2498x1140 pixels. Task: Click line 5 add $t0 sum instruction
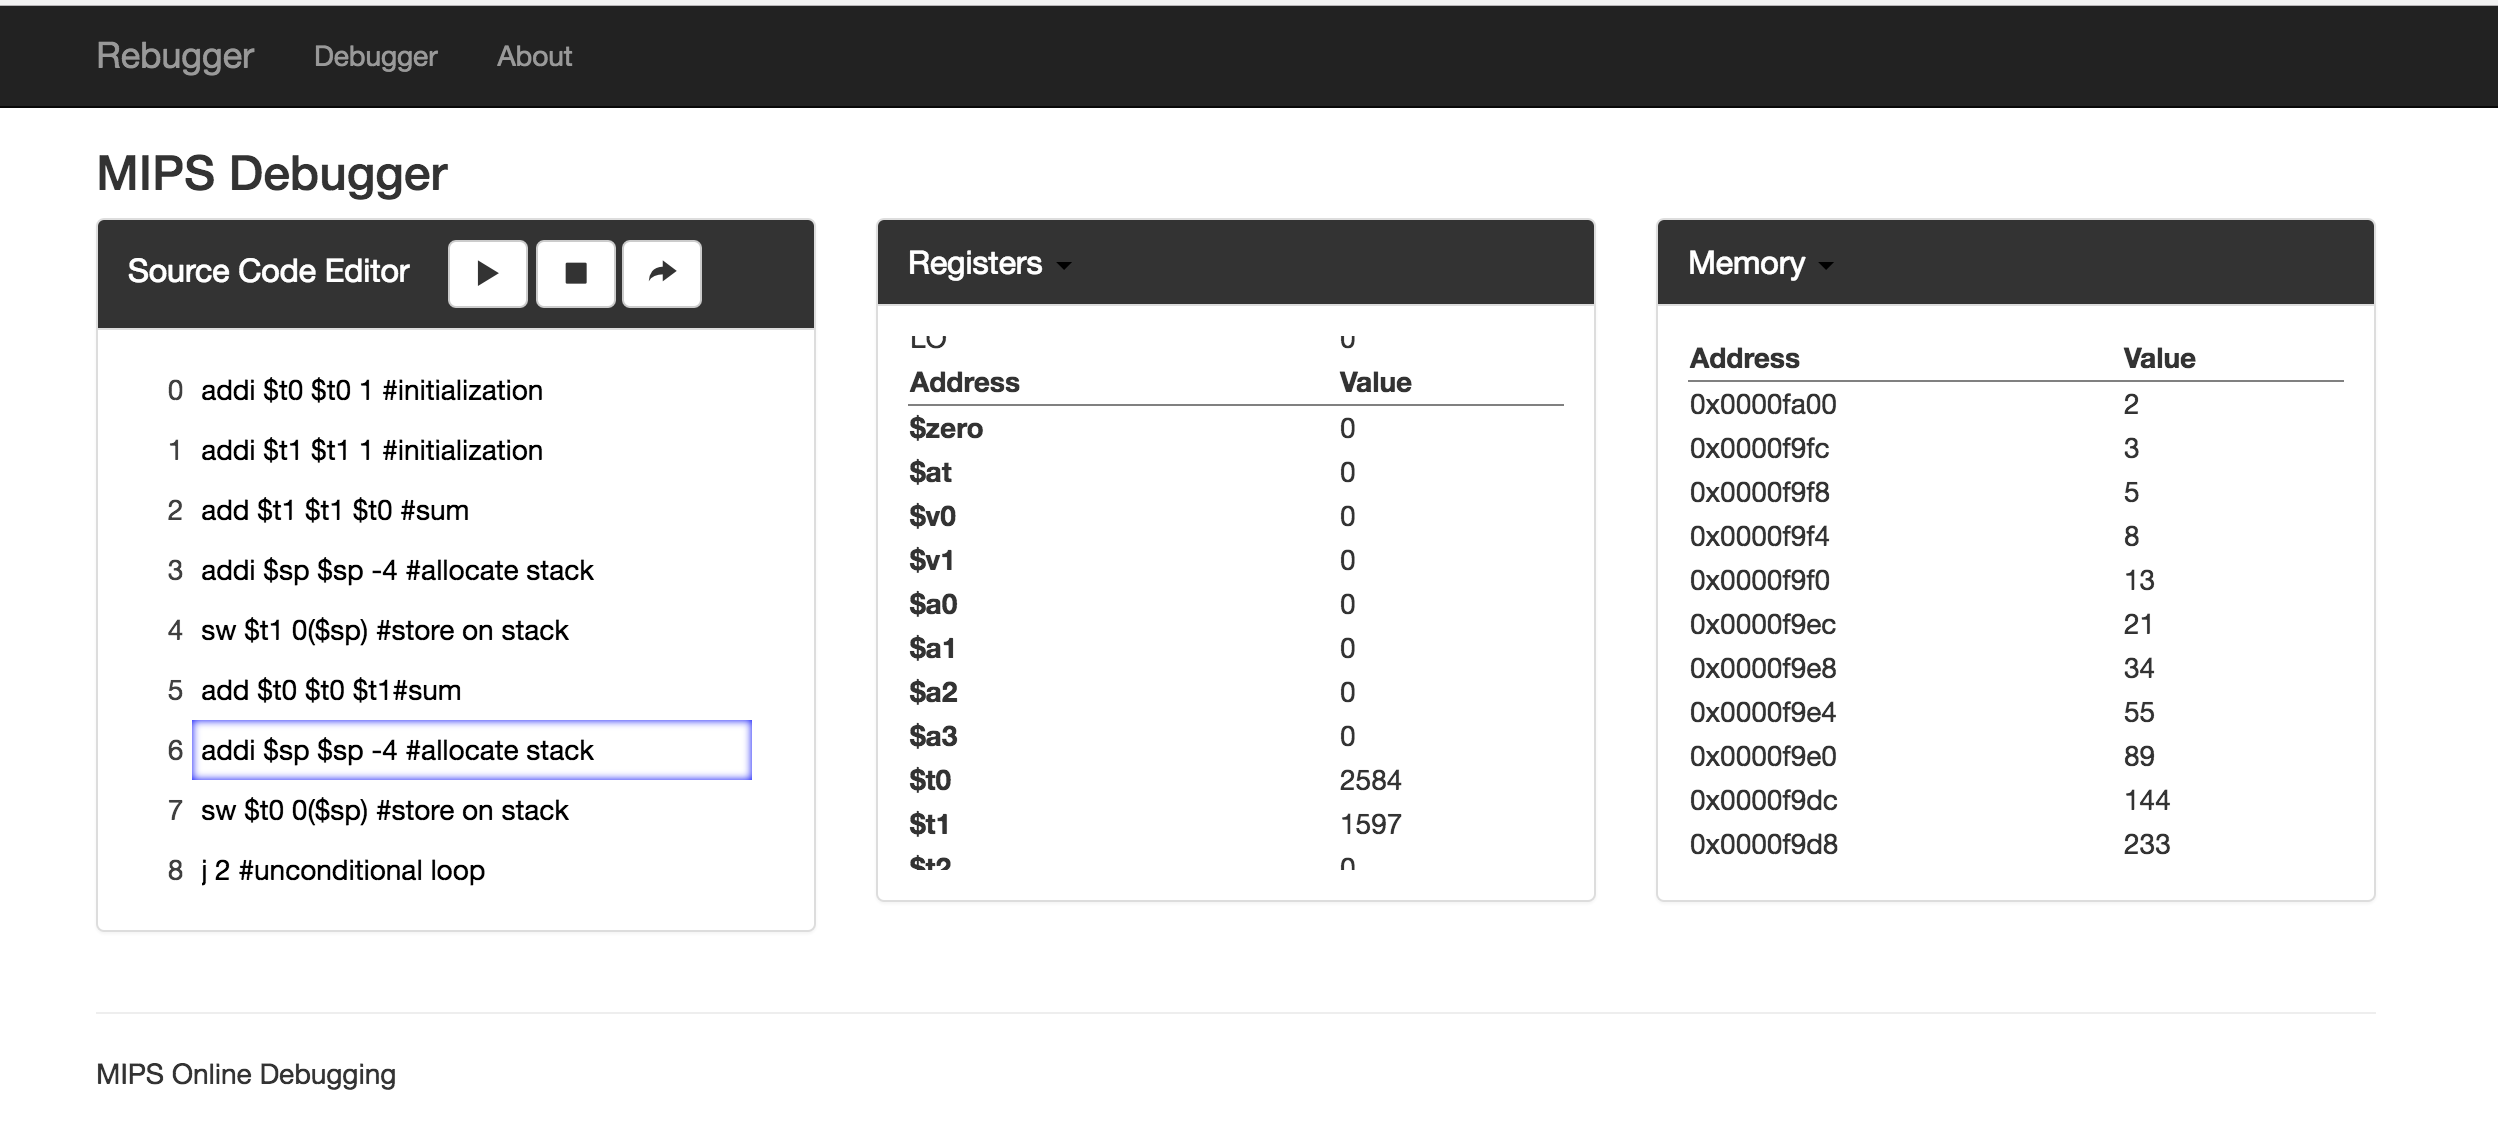pos(330,690)
